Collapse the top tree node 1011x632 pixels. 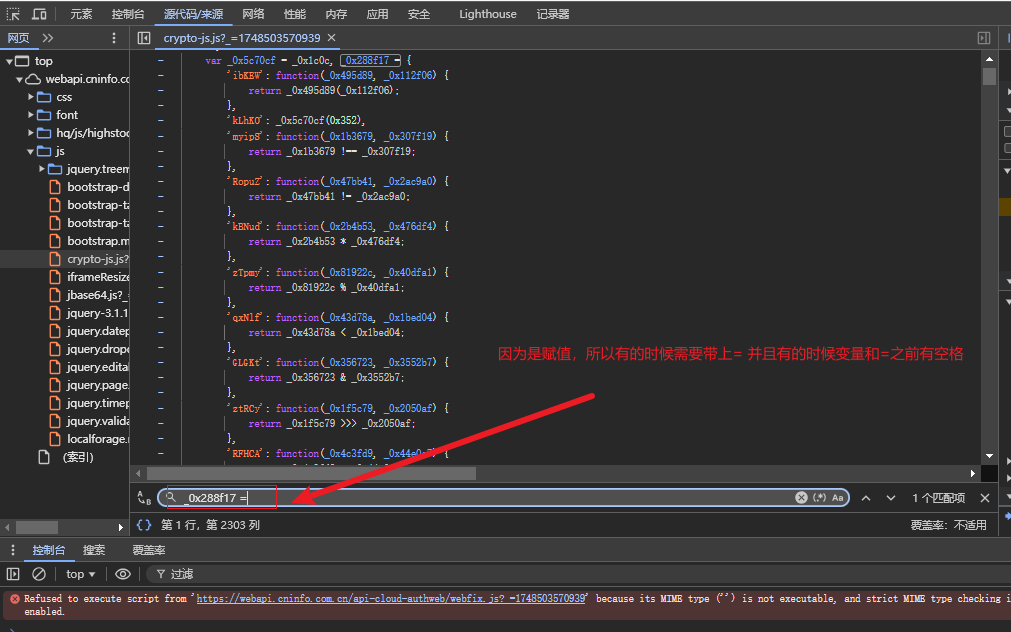pos(9,61)
